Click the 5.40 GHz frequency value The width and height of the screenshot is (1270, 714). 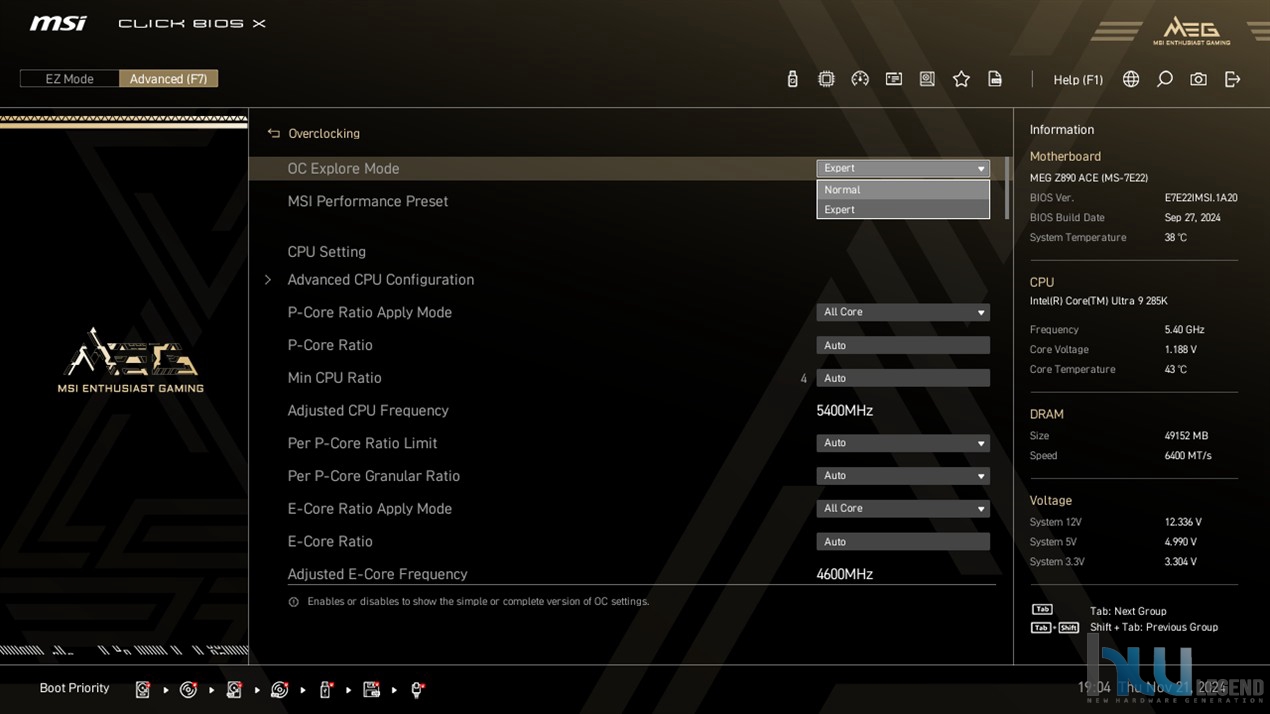coord(1184,330)
